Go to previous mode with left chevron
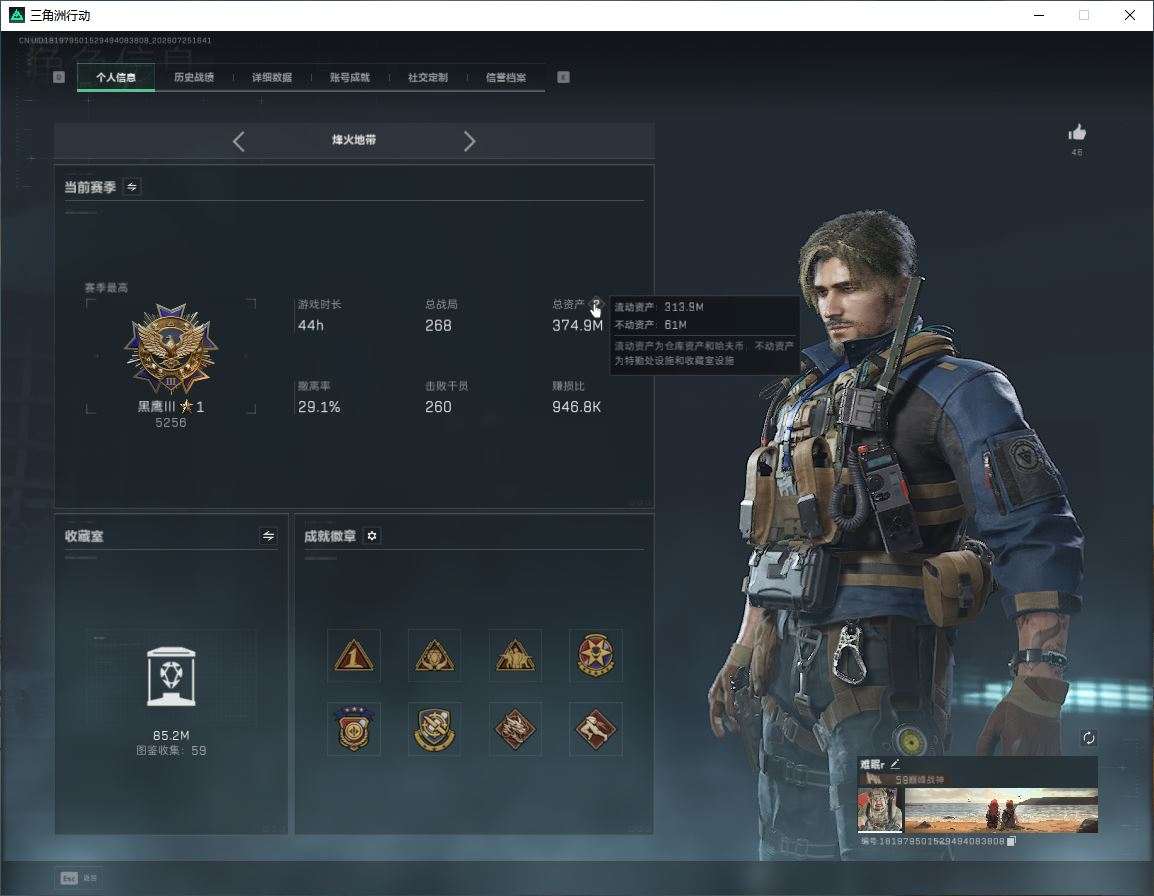1154x896 pixels. click(x=238, y=141)
